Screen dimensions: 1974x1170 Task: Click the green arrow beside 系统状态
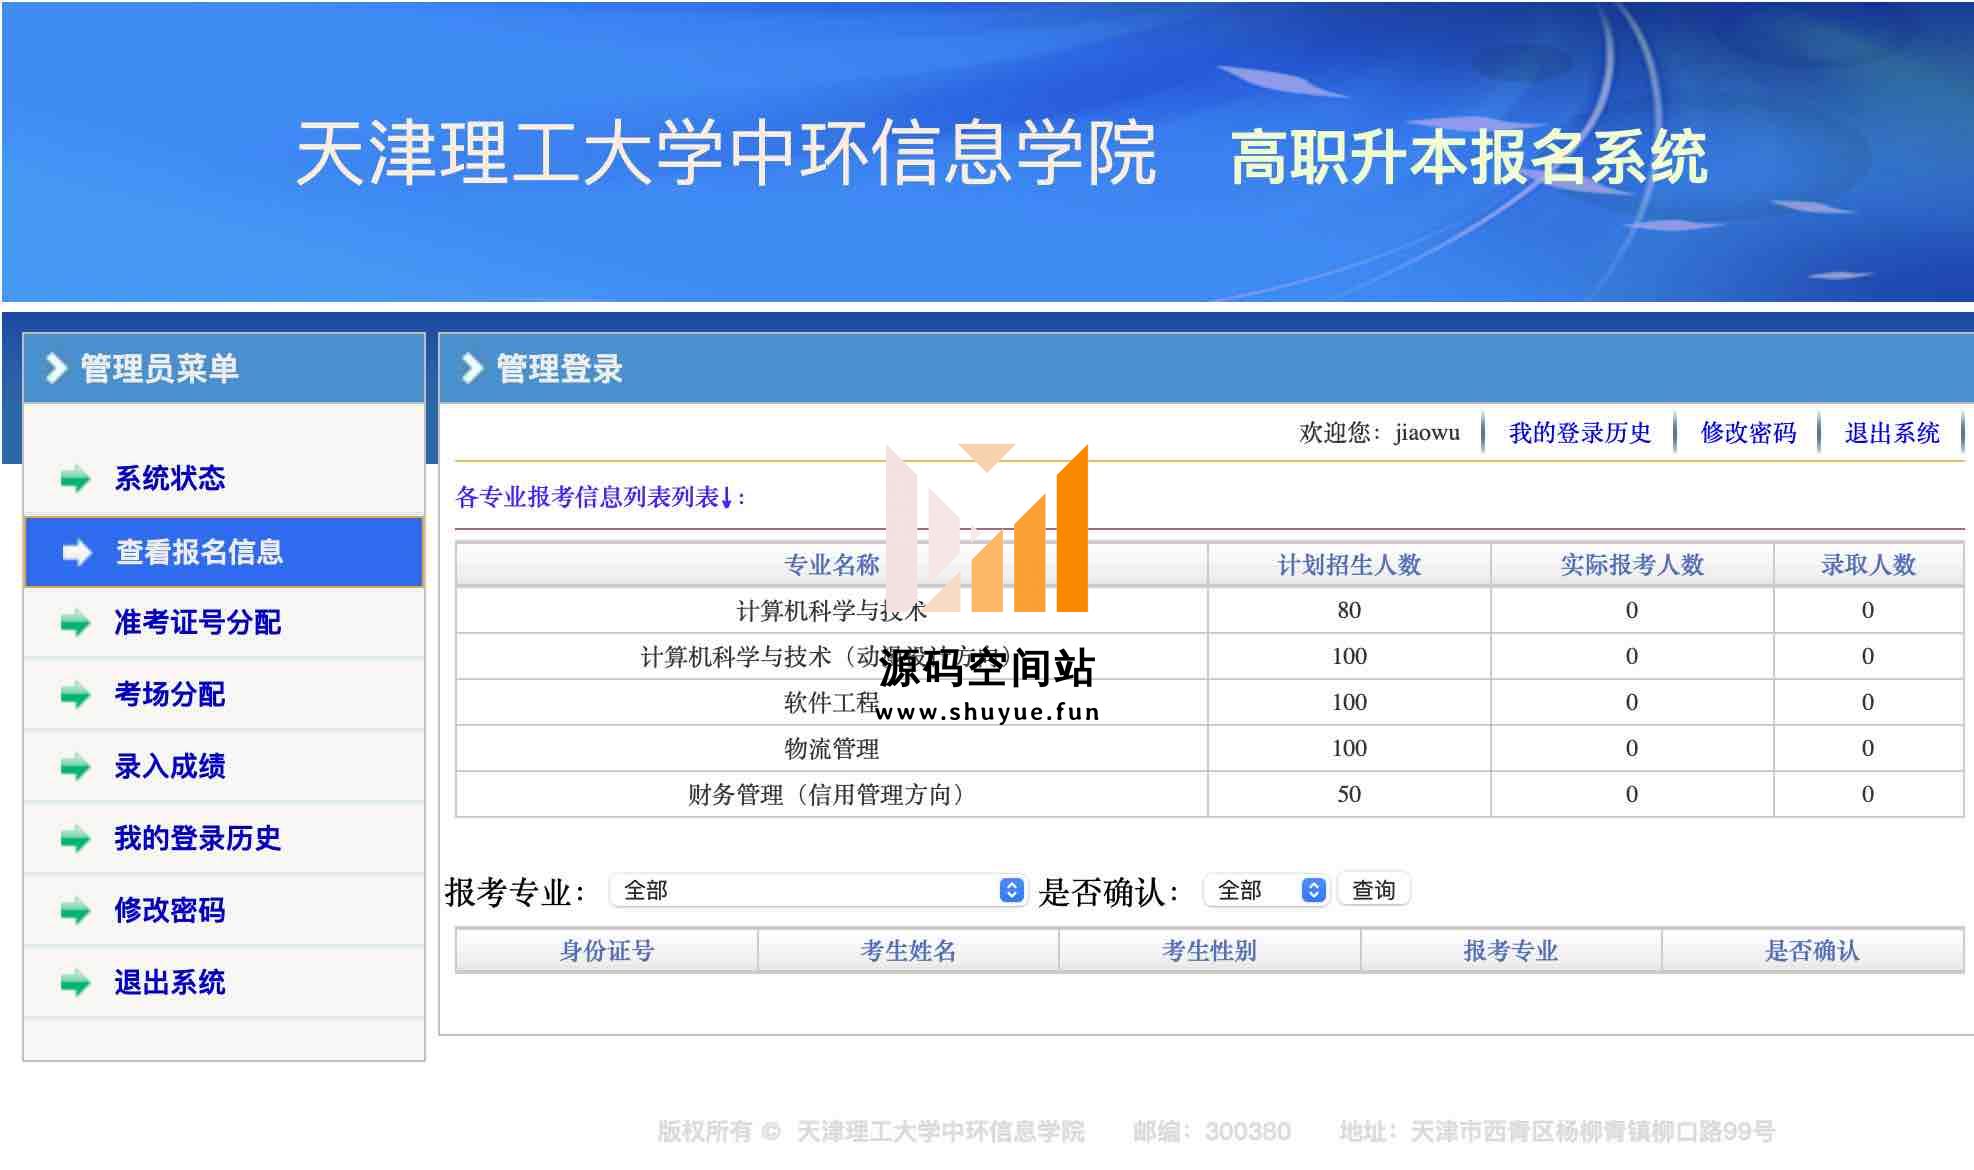click(75, 479)
